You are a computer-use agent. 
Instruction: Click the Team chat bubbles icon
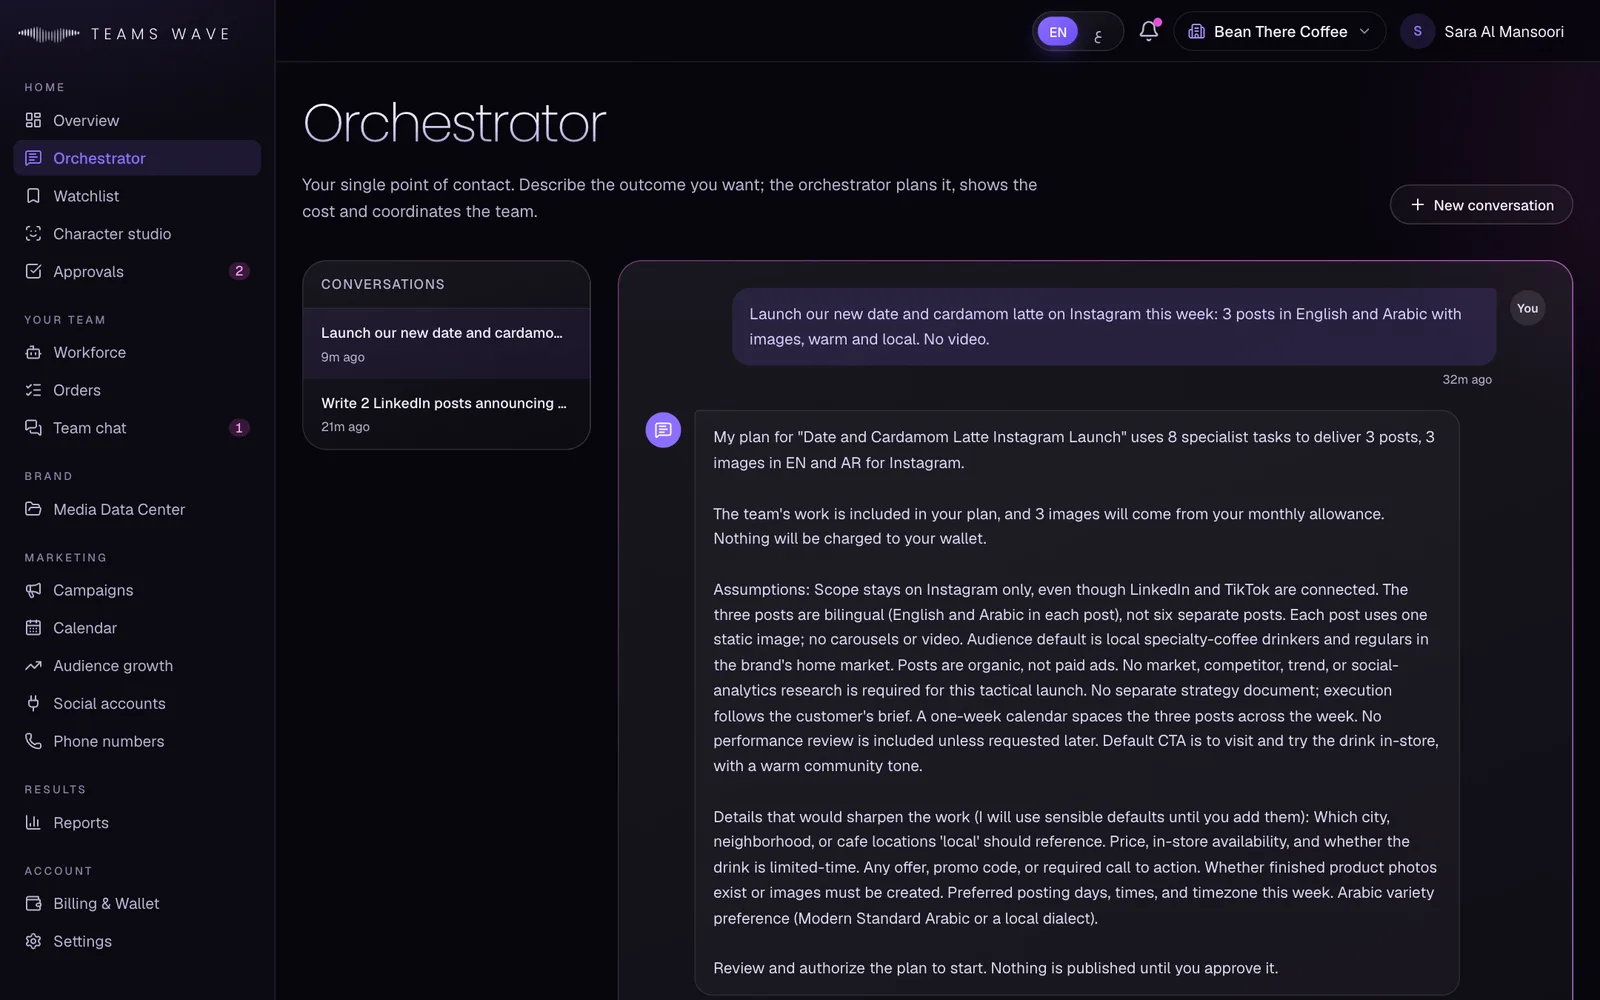(33, 428)
